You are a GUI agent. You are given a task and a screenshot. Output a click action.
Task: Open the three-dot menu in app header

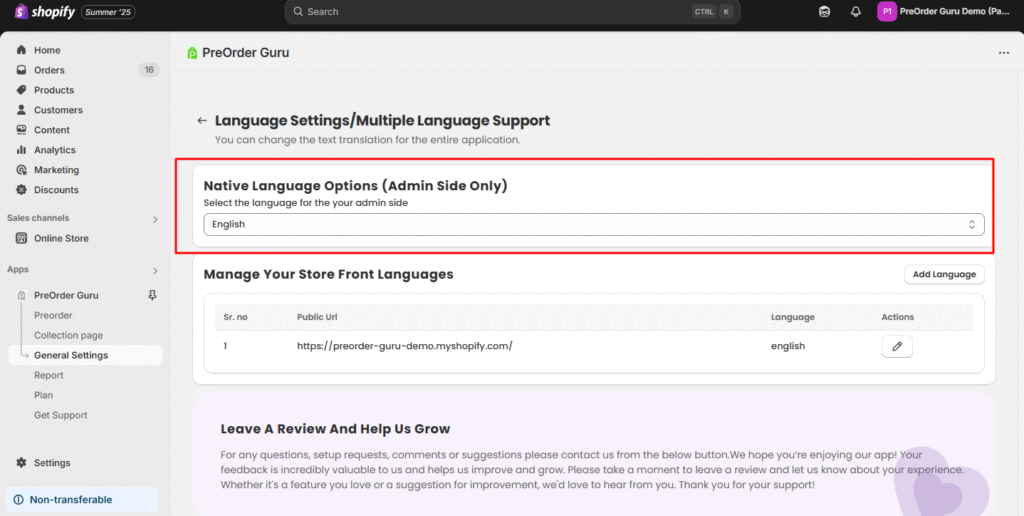click(x=1003, y=53)
